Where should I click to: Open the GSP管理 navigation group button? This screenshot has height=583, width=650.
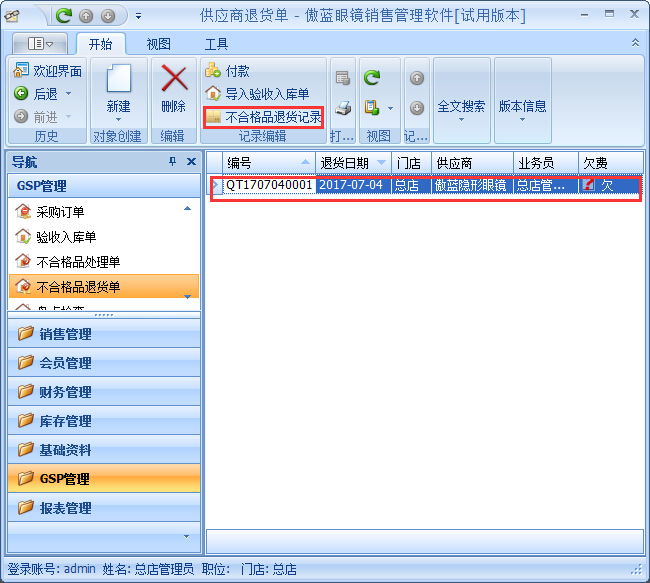(104, 479)
